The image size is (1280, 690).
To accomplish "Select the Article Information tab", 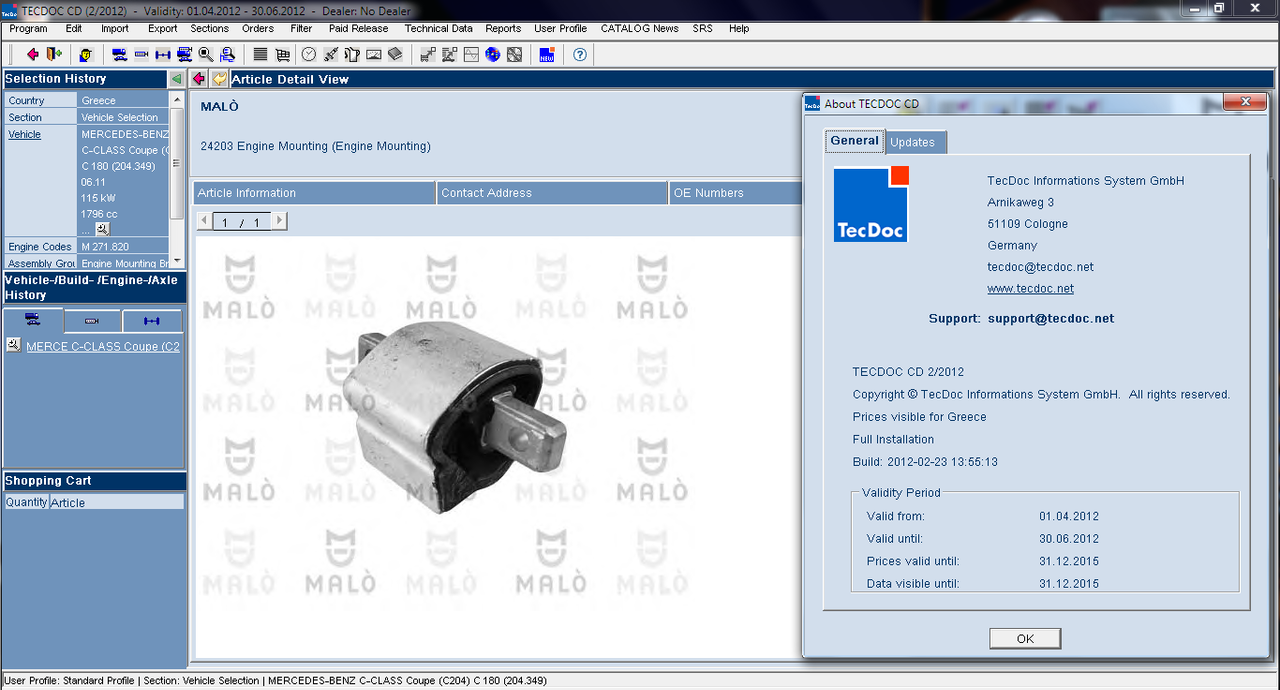I will (314, 193).
